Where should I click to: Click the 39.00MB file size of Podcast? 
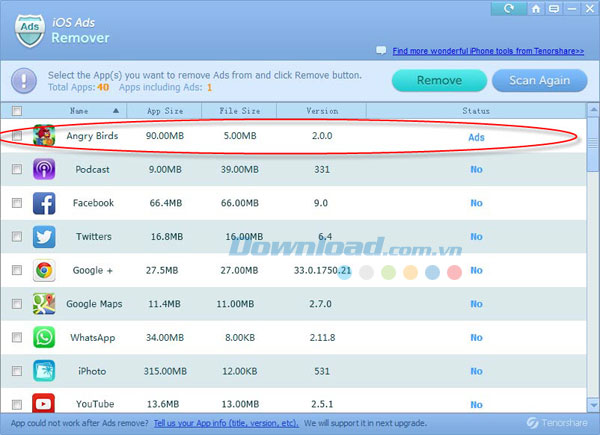(x=240, y=169)
